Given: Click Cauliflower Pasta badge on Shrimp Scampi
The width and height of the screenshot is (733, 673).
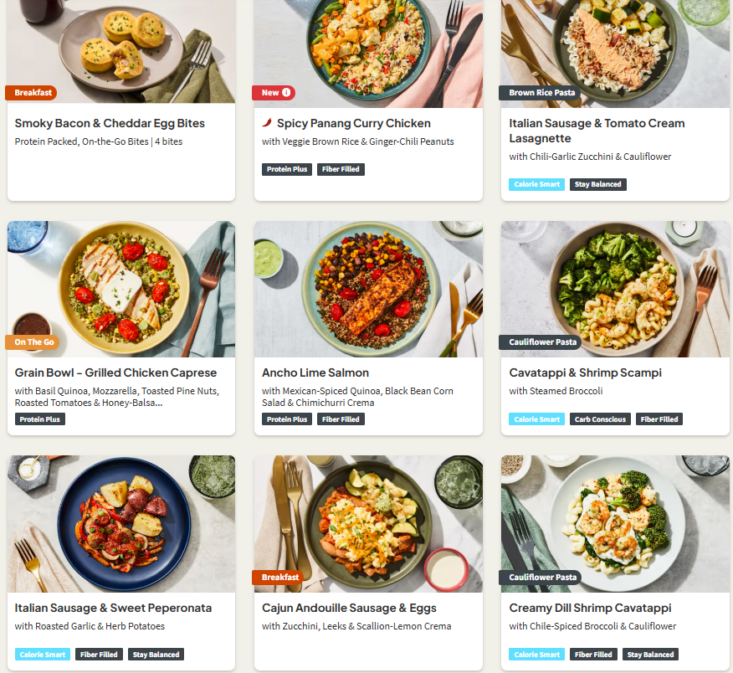Looking at the screenshot, I should click(x=540, y=342).
